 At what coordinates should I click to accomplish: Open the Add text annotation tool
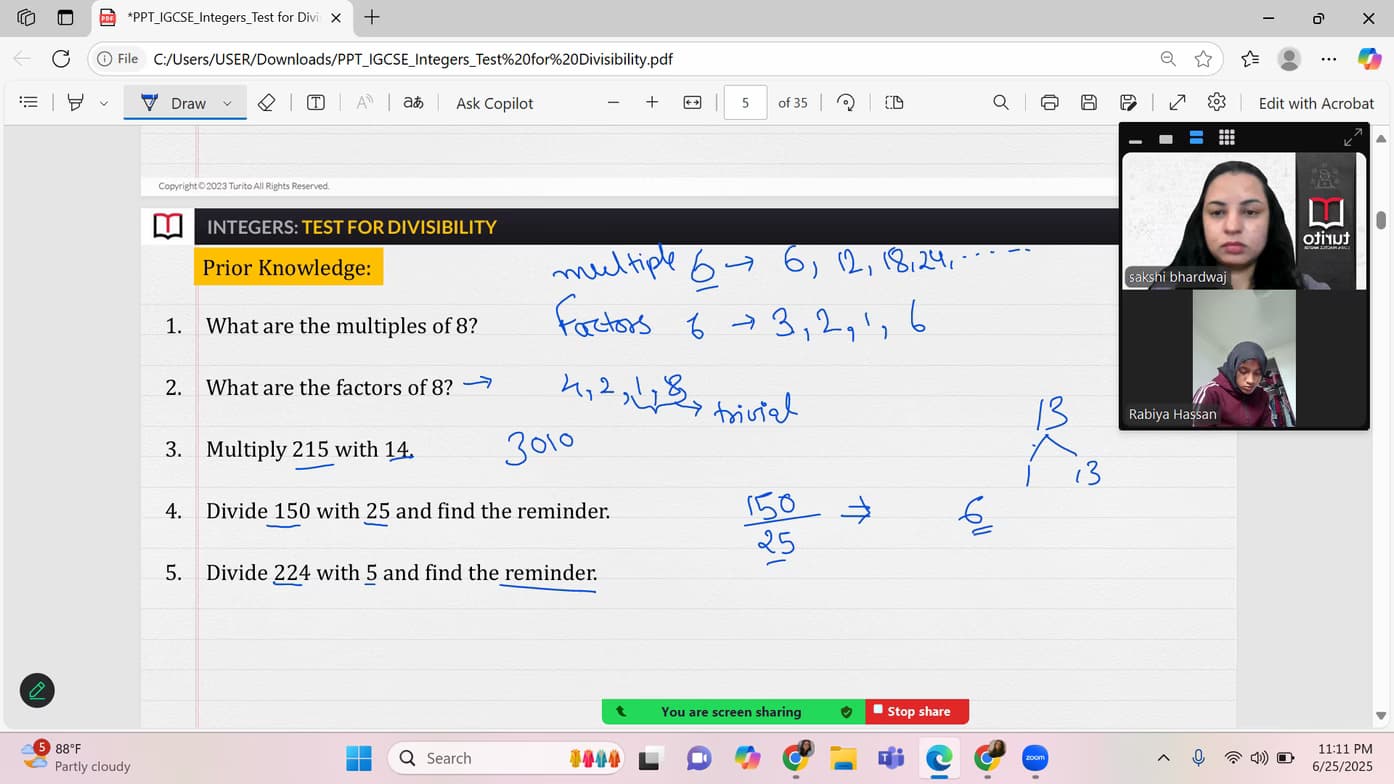[x=315, y=102]
